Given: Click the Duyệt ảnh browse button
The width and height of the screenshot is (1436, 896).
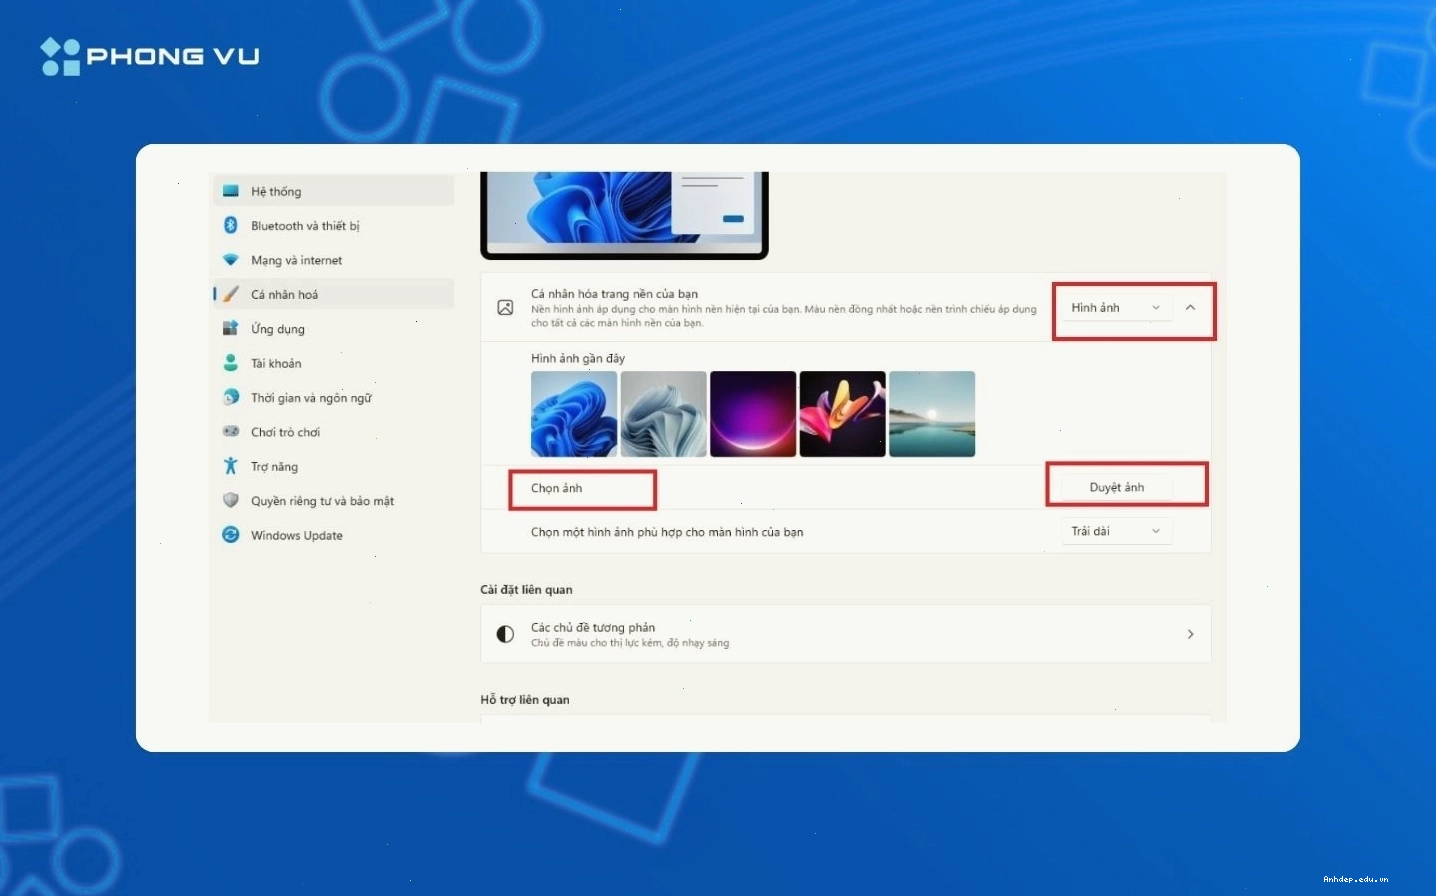Looking at the screenshot, I should point(1116,487).
